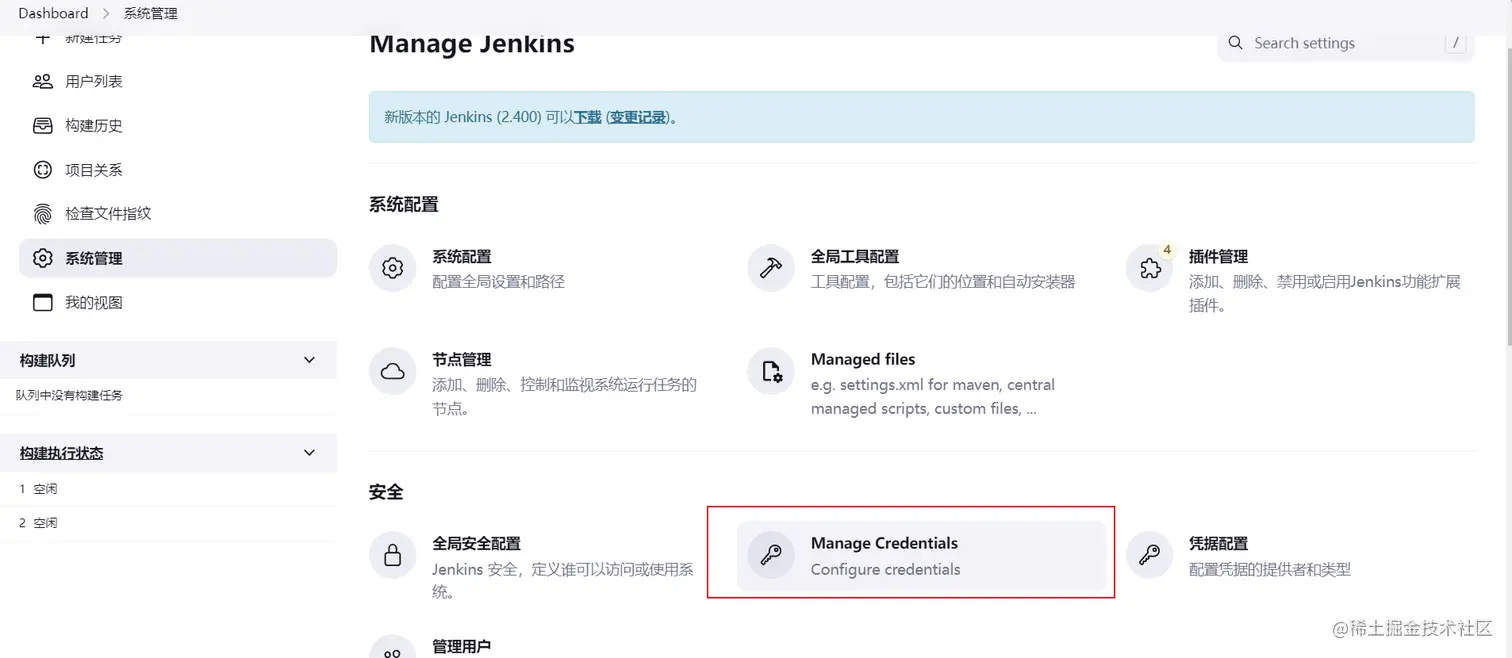Select 我的视图 in sidebar

pos(178,302)
